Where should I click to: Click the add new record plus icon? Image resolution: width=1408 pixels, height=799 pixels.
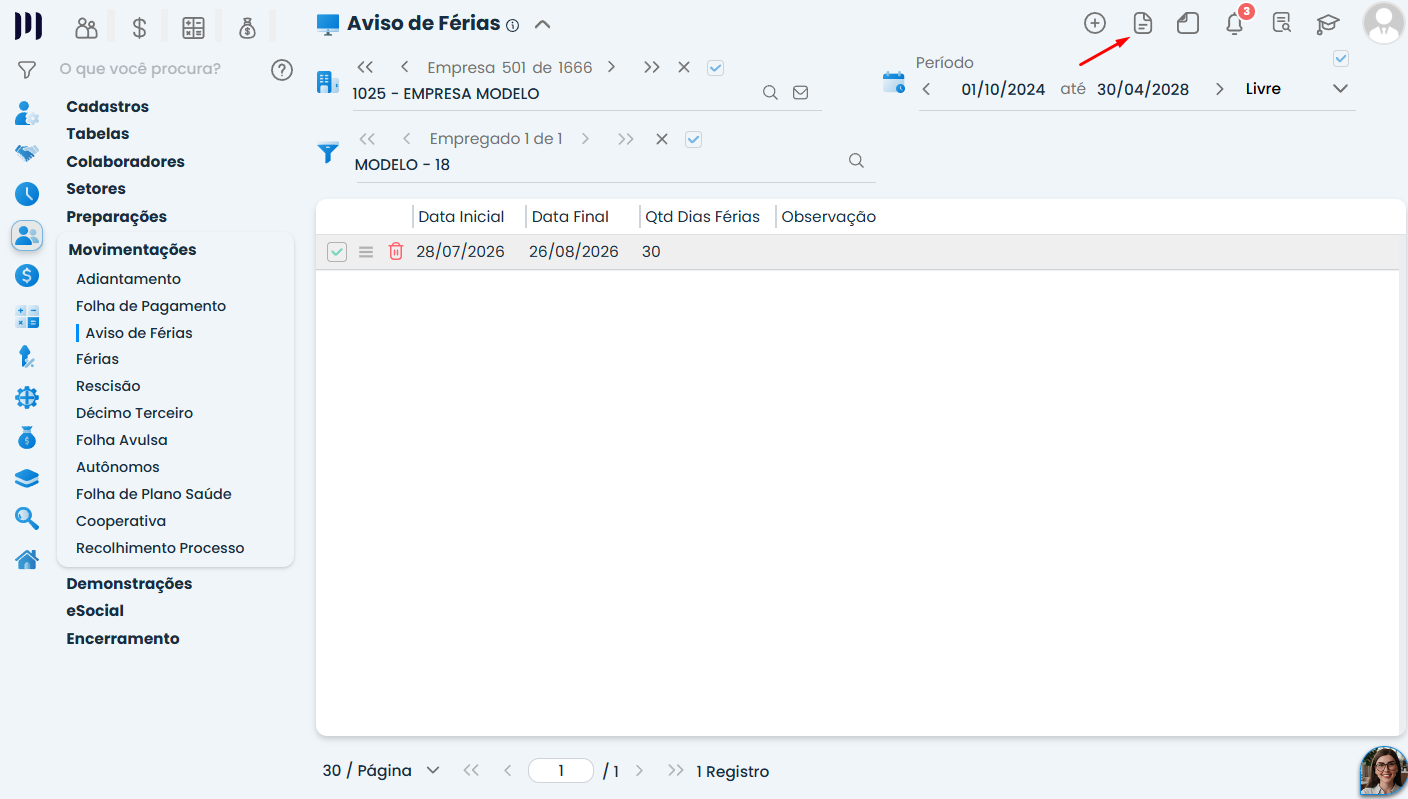1095,23
